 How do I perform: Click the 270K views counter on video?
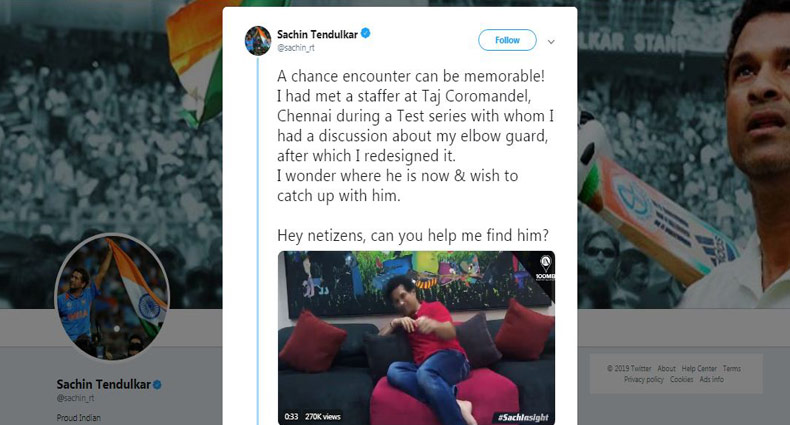[x=322, y=417]
